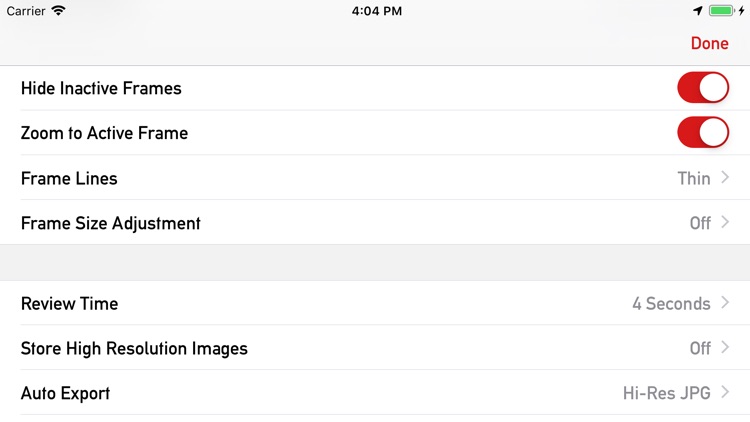This screenshot has width=750, height=422.
Task: Tap the Store High Resolution Images label
Action: 134,349
